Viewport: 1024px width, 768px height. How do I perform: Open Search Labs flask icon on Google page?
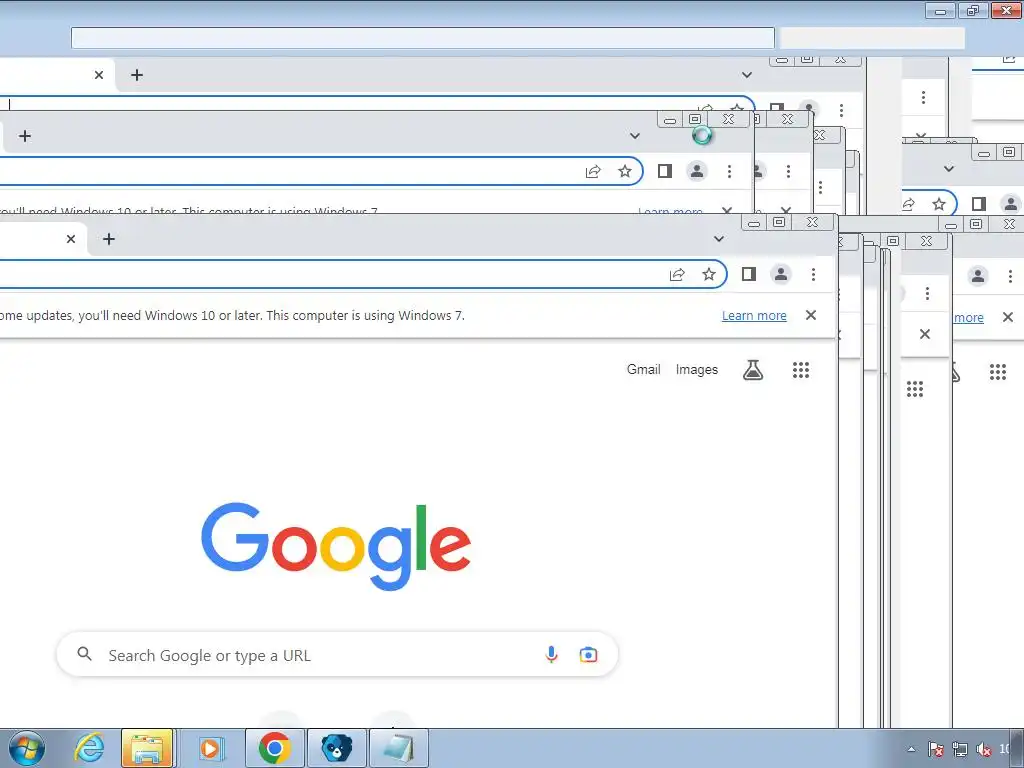(x=753, y=370)
